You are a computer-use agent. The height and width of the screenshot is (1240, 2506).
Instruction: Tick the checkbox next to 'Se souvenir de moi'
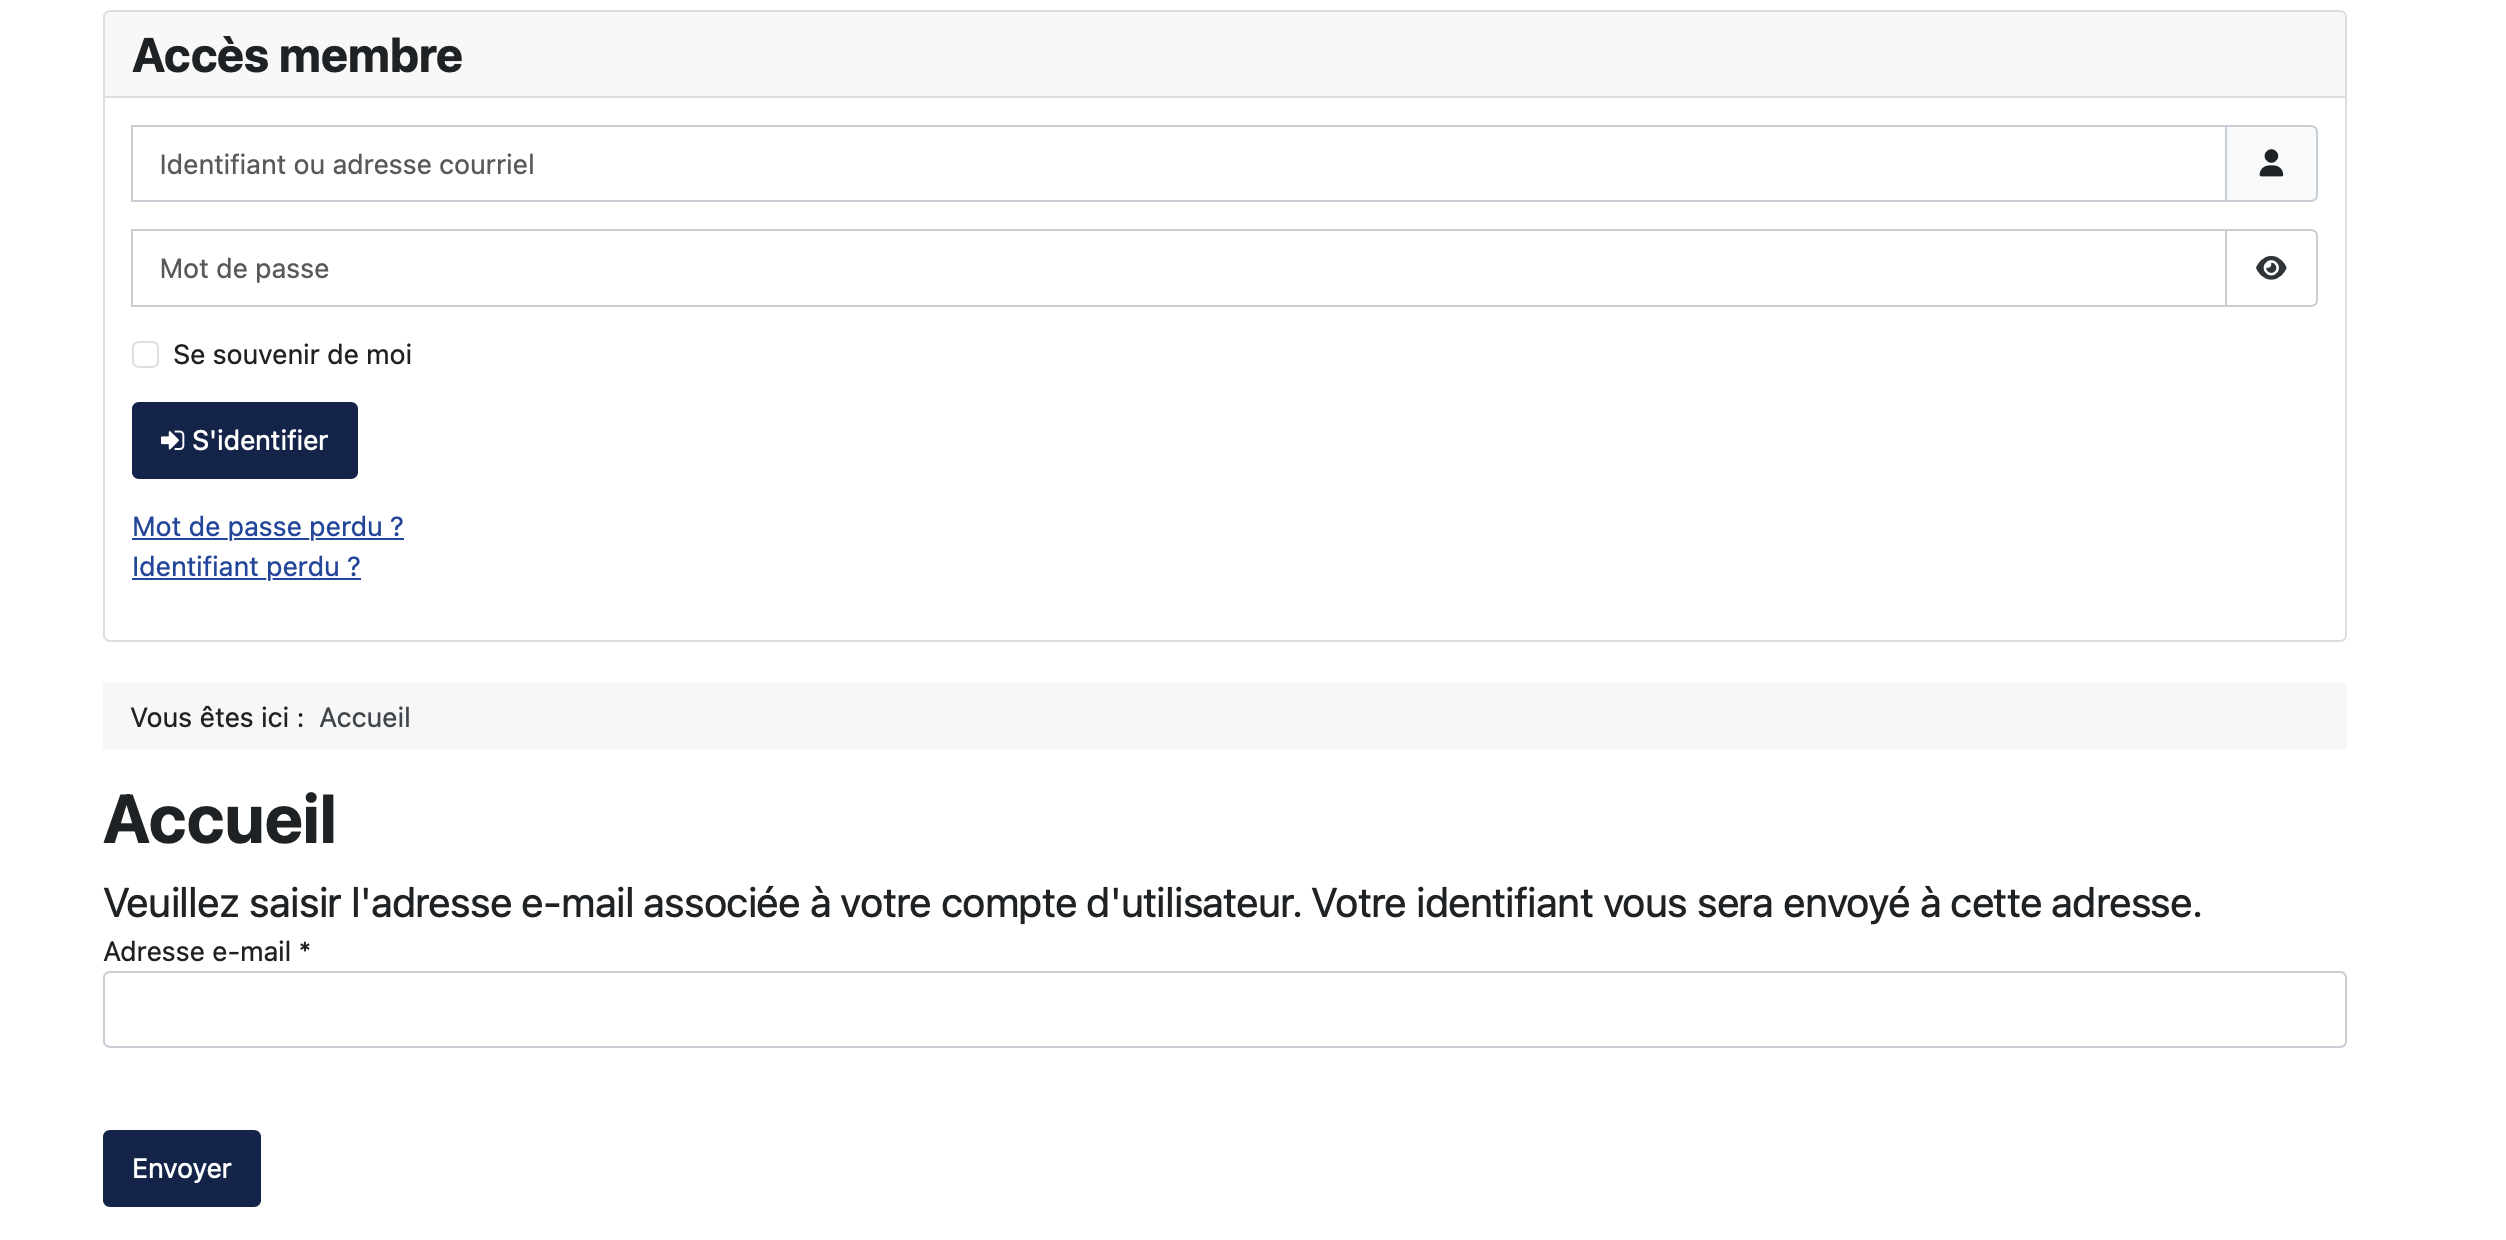point(146,354)
